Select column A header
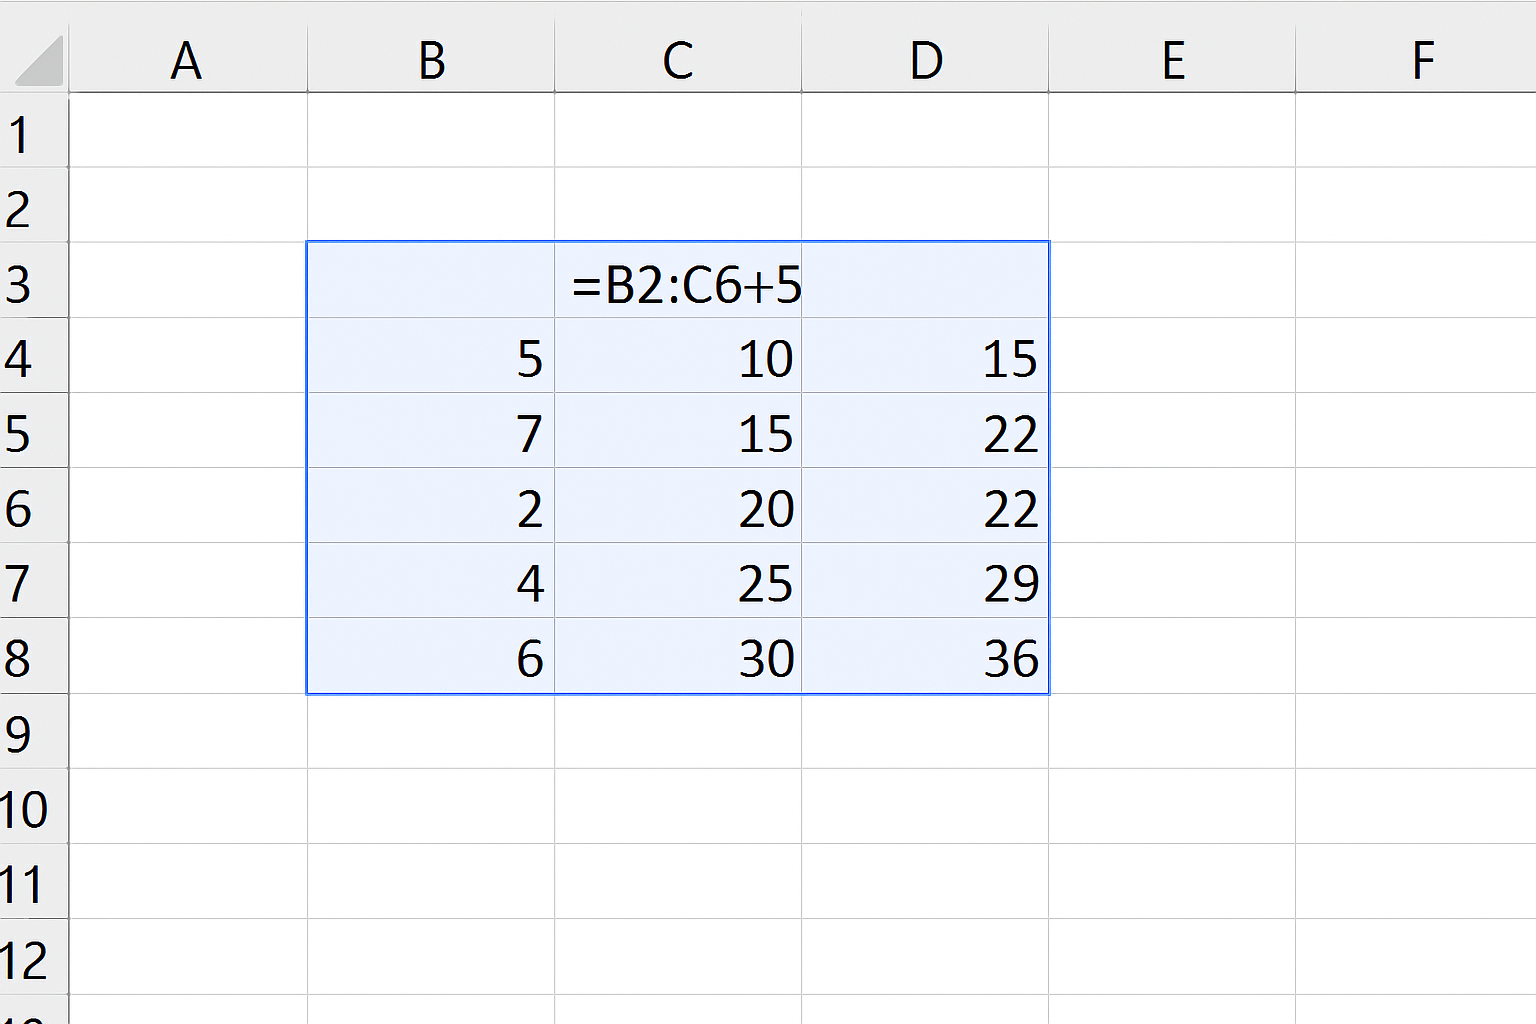Screen dimensions: 1536x1024 [x=188, y=60]
